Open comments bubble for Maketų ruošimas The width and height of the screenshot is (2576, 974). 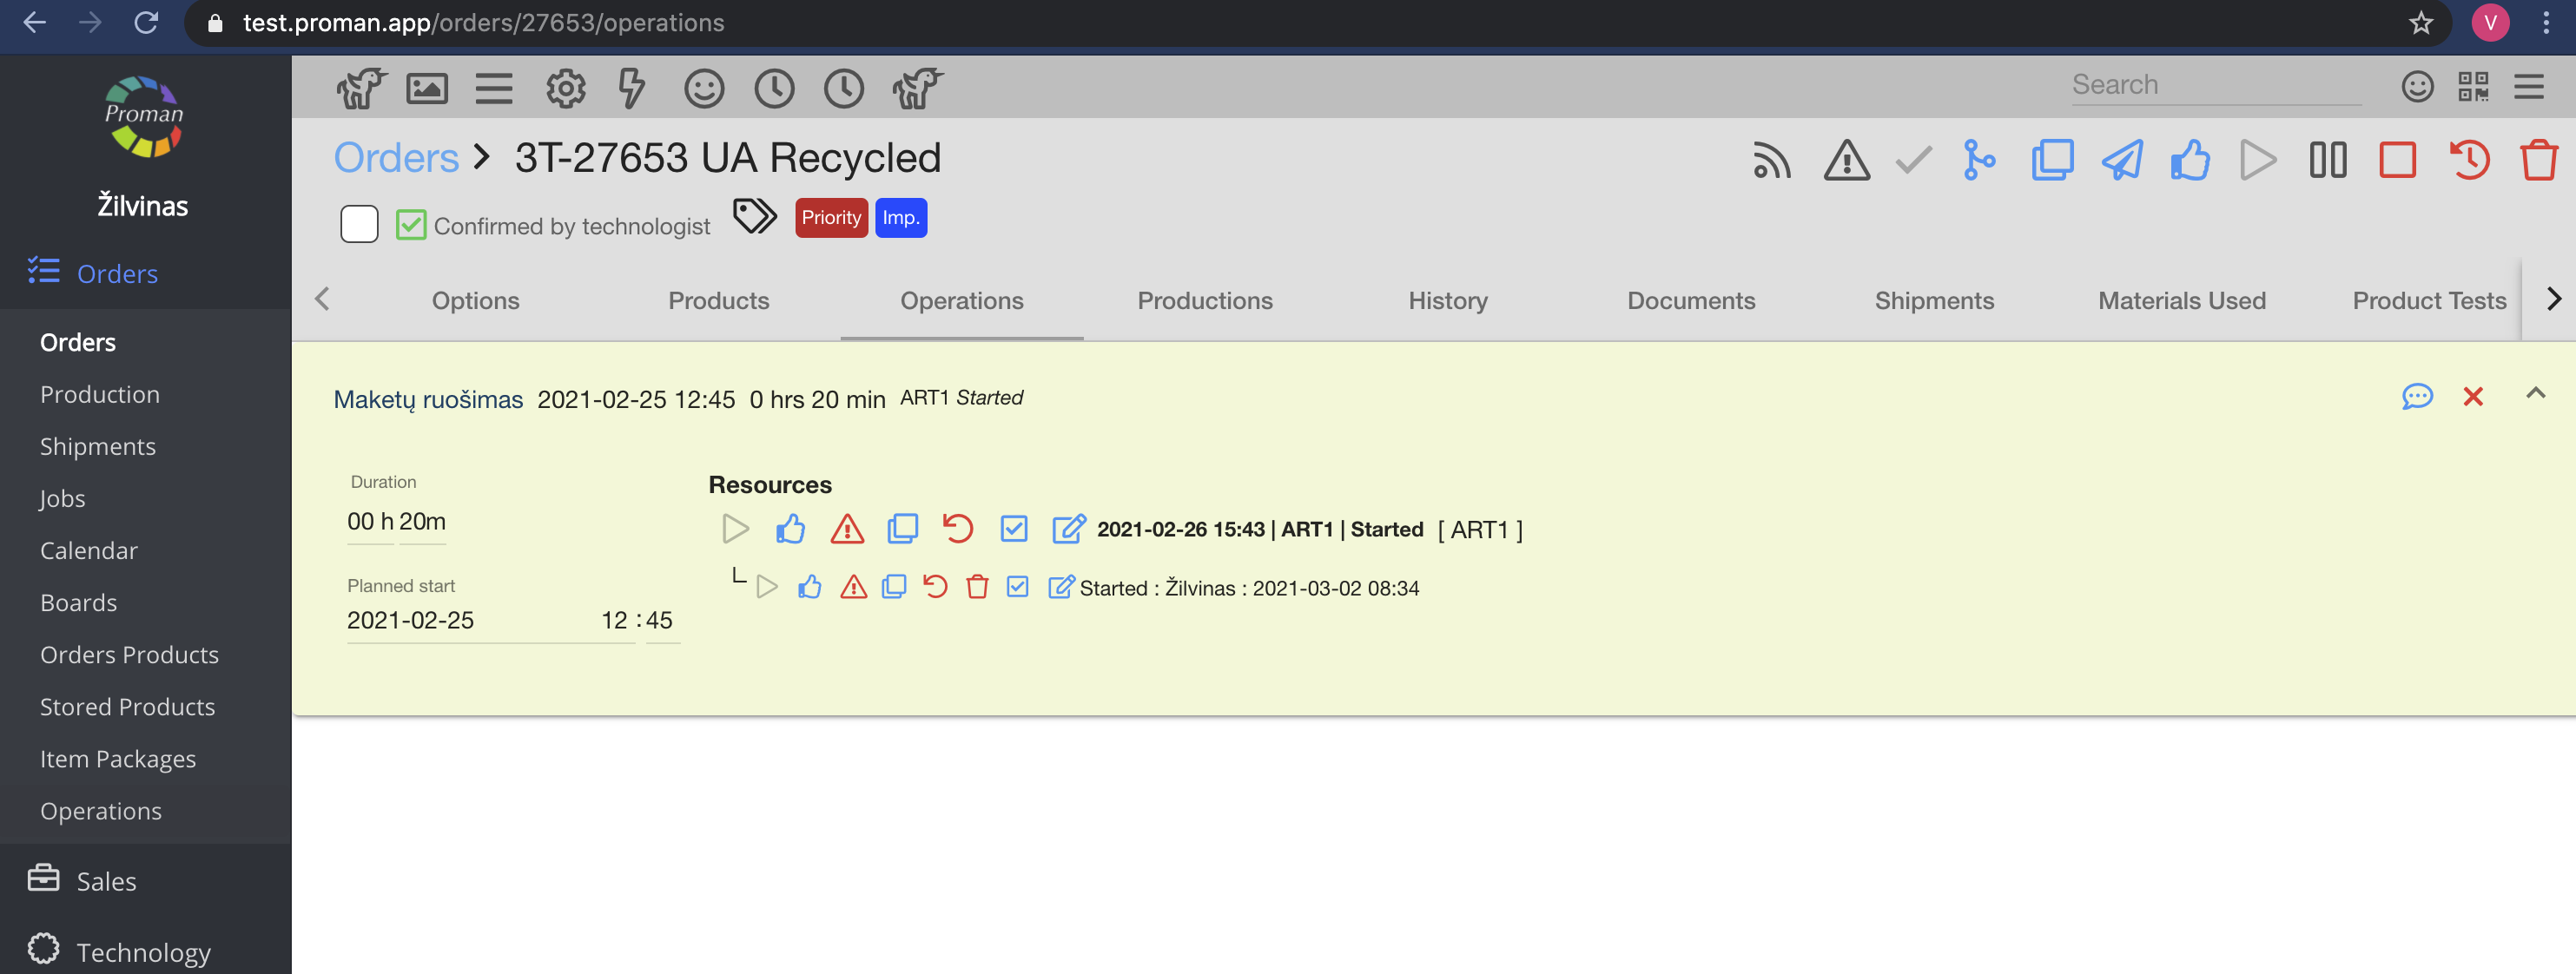pos(2416,397)
